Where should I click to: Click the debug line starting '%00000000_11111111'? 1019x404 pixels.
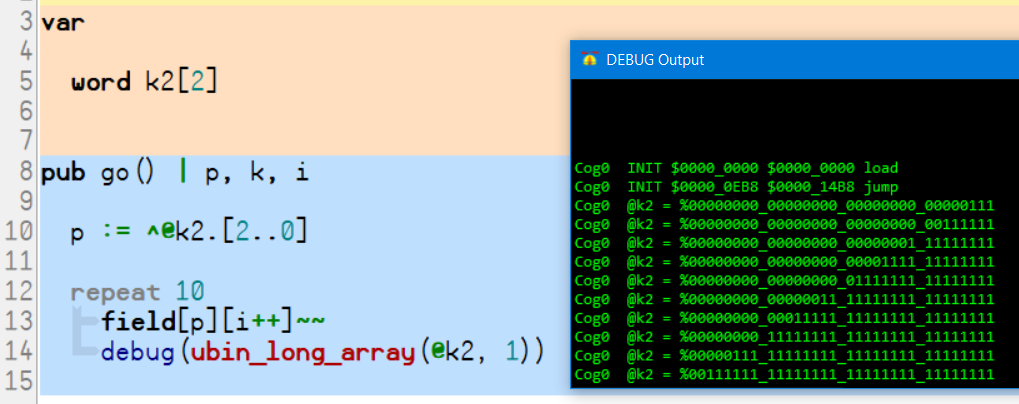point(784,338)
